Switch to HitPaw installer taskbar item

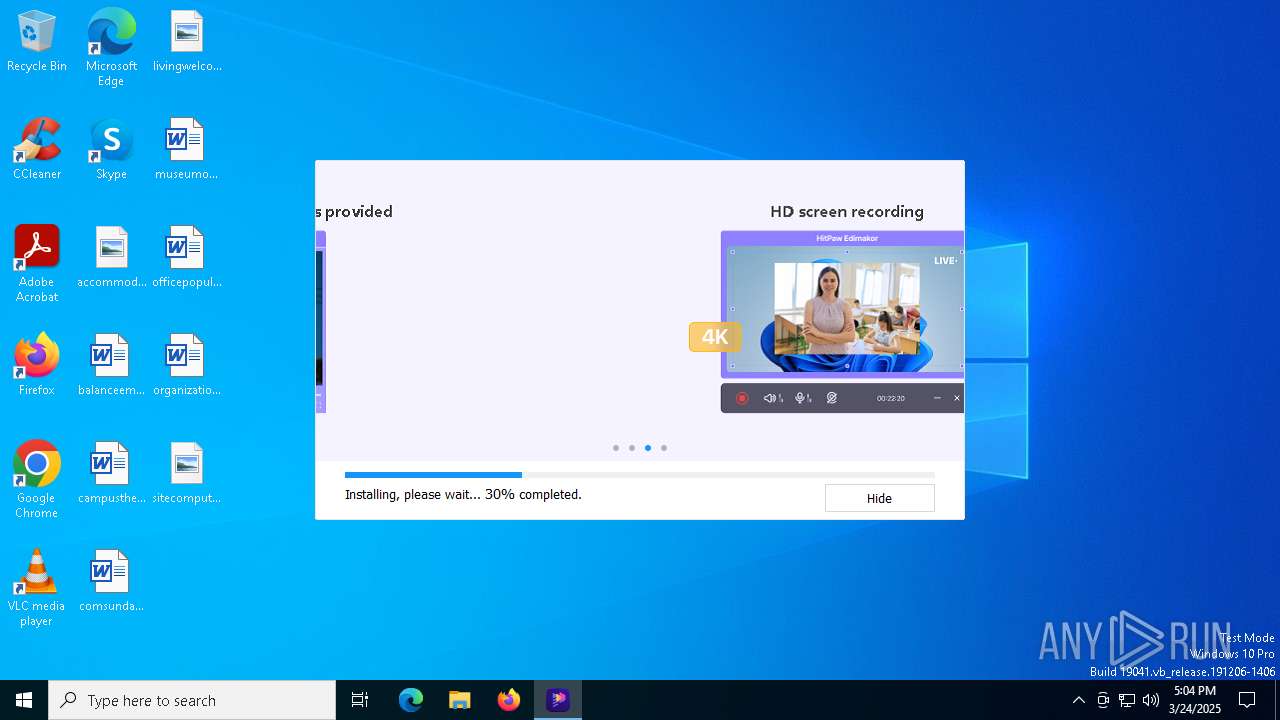[558, 700]
